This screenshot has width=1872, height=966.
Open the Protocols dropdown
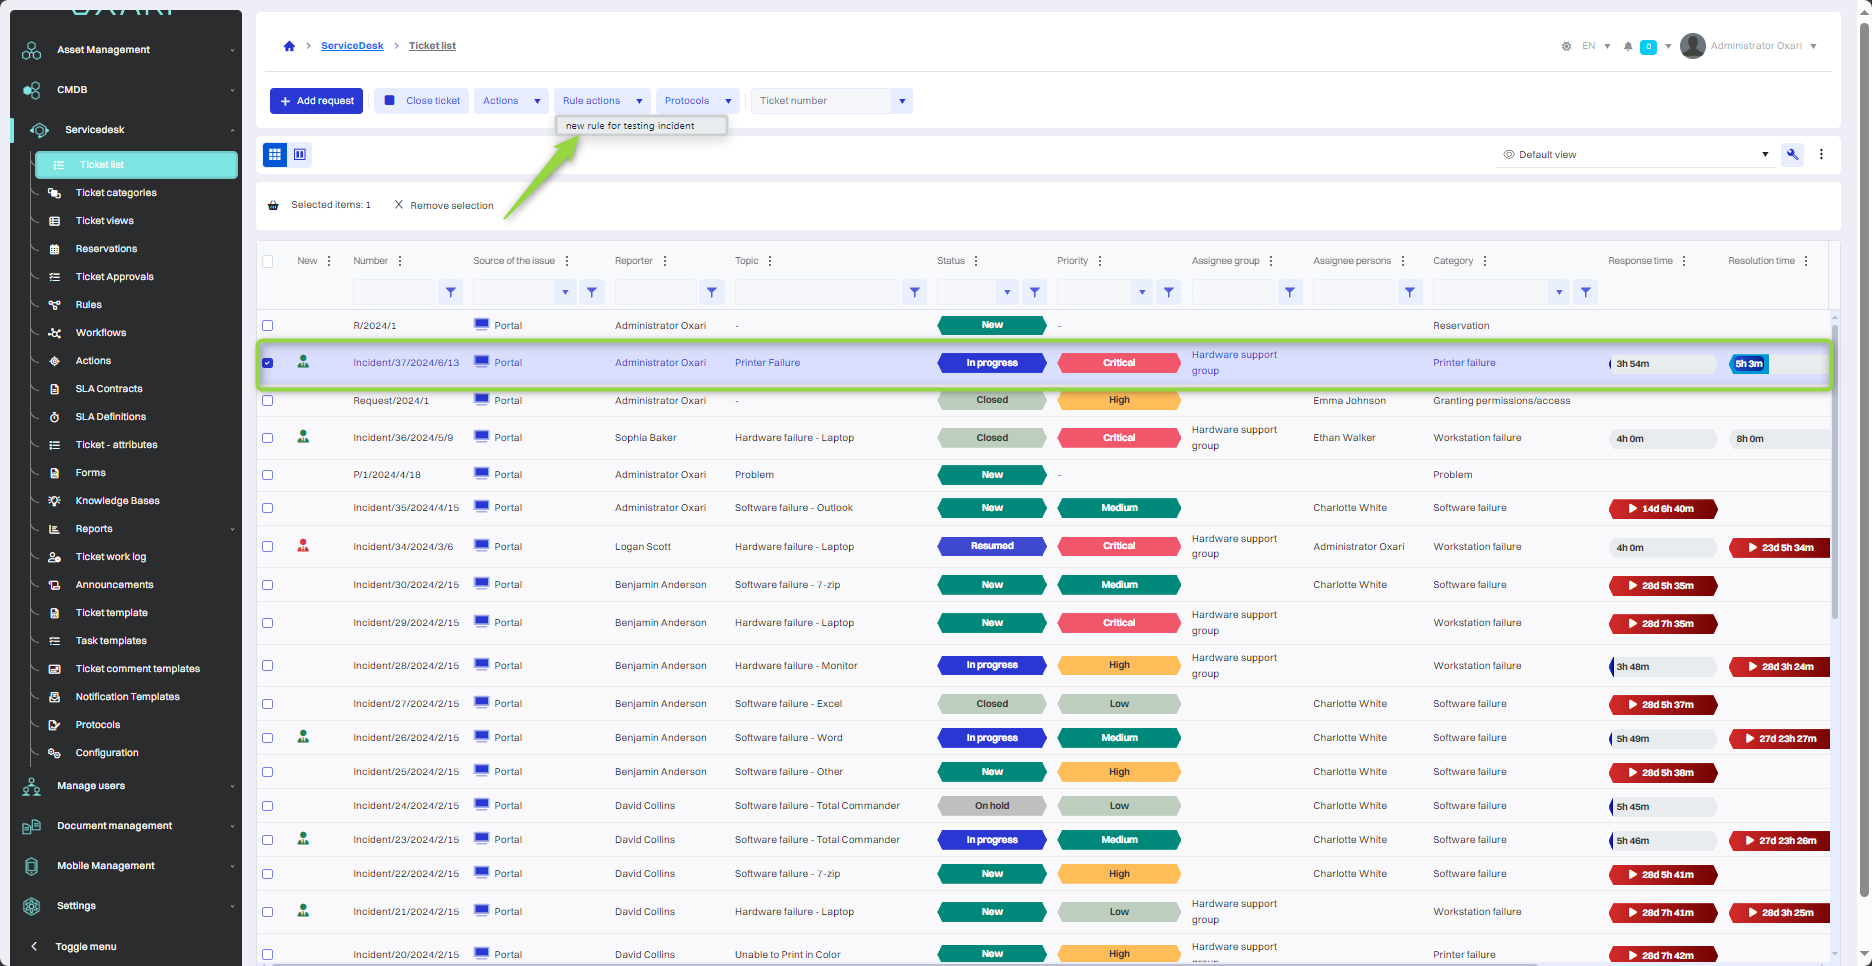tap(697, 101)
